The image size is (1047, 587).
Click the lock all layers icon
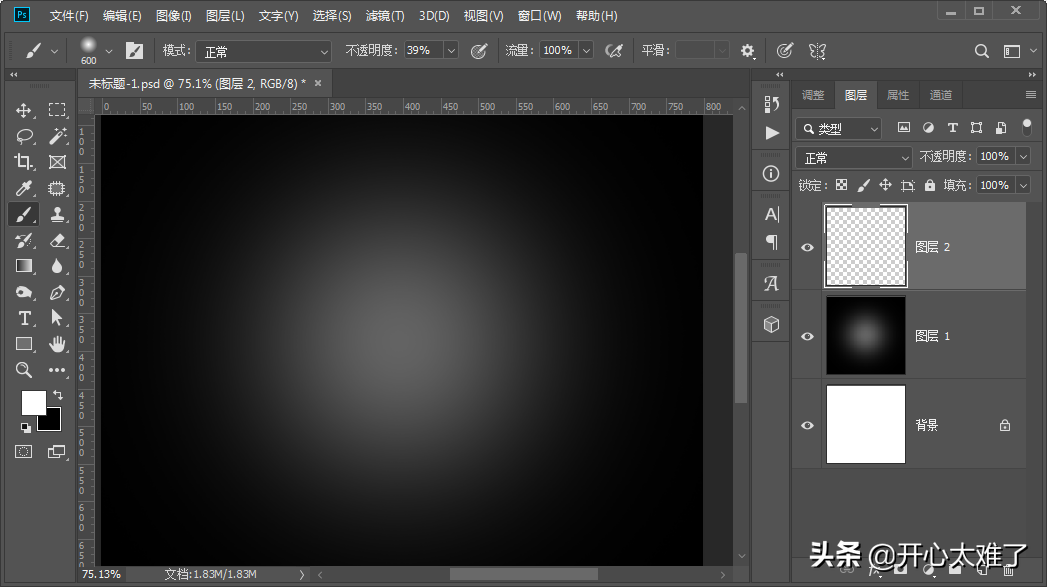pos(930,185)
